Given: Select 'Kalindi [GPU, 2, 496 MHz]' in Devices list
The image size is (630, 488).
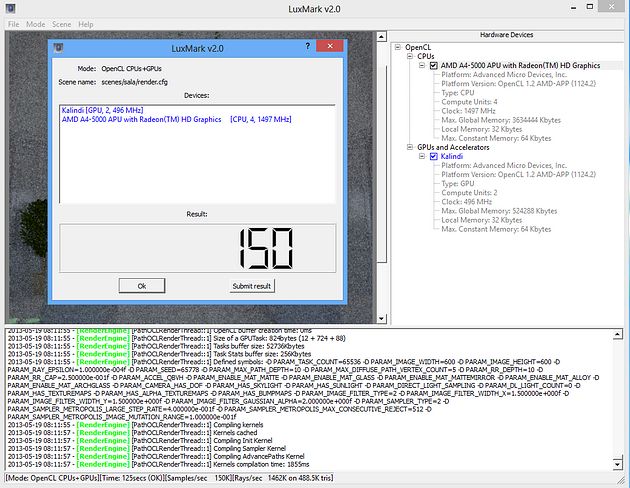Looking at the screenshot, I should [102, 110].
